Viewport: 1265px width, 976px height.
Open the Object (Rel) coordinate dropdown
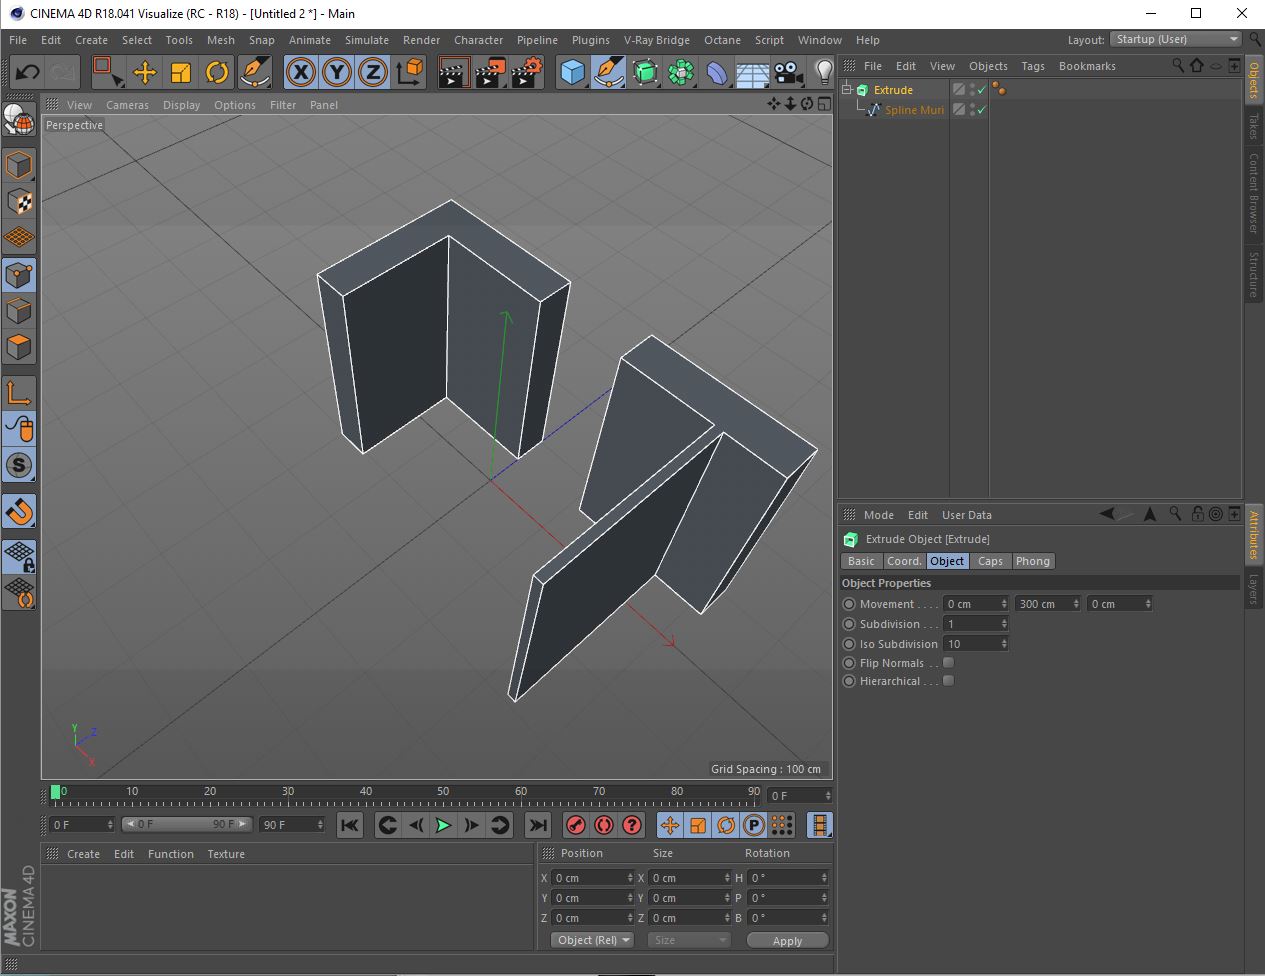(x=593, y=940)
